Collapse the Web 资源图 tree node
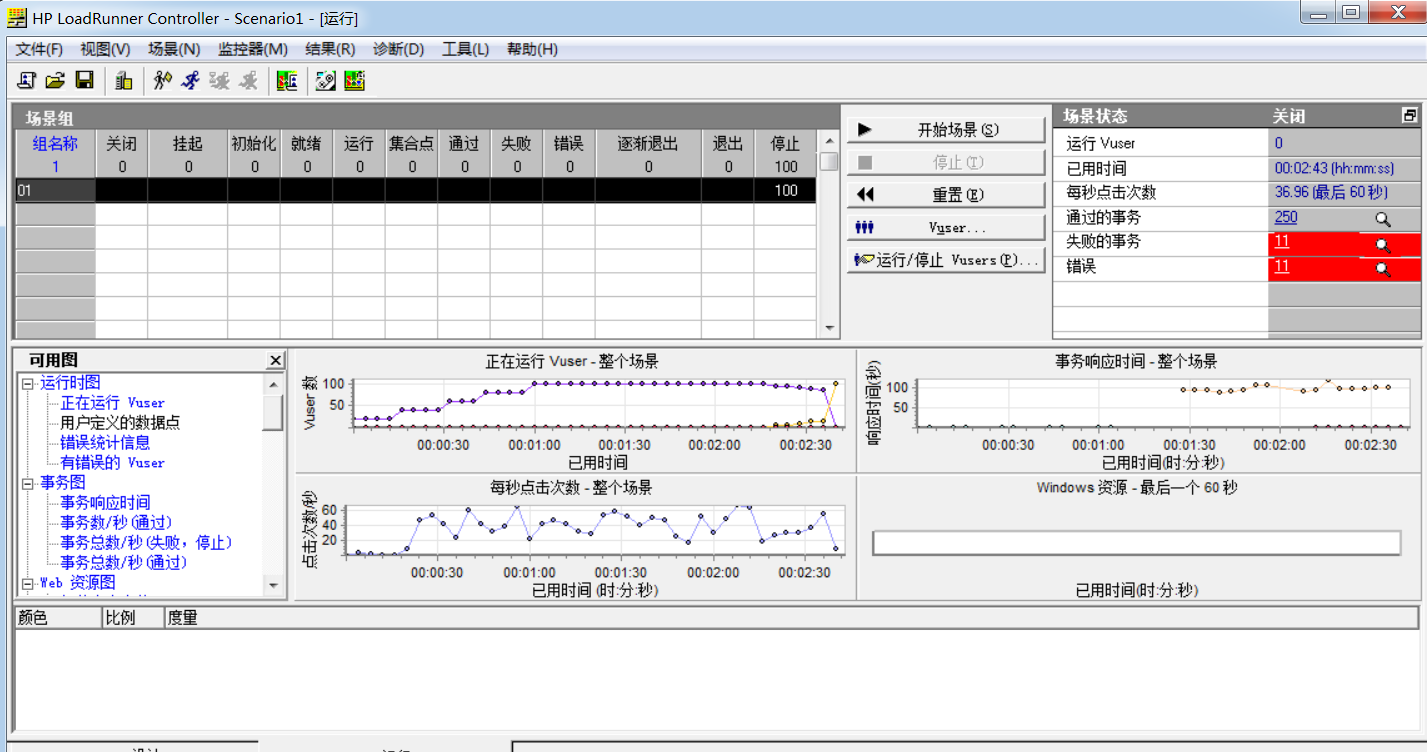The height and width of the screenshot is (752, 1427). [x=27, y=583]
